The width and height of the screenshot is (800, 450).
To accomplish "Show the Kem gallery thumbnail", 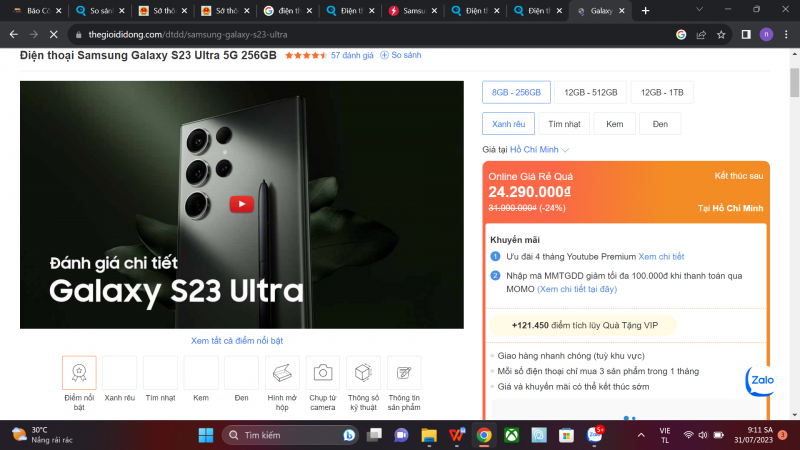I will [x=201, y=373].
